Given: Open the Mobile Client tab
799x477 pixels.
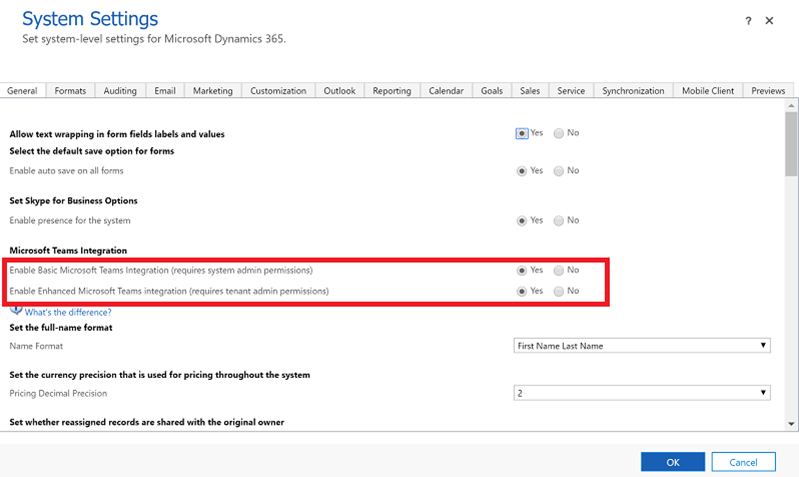Looking at the screenshot, I should tap(708, 90).
